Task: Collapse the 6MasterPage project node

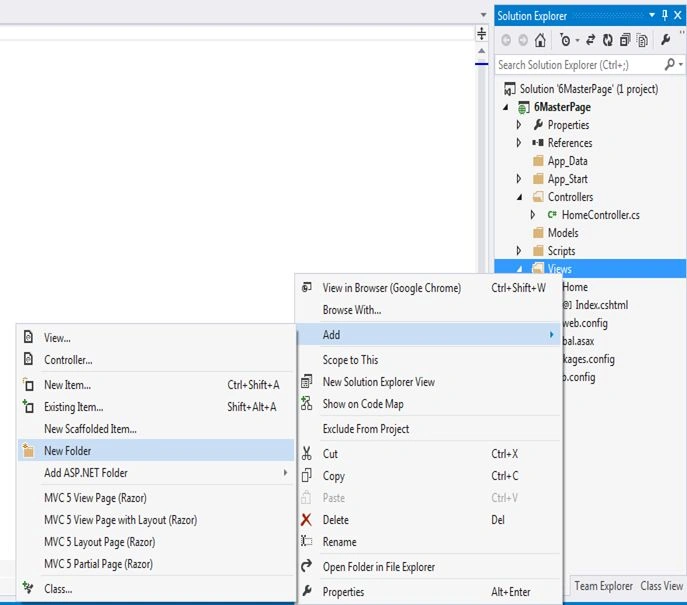Action: tap(506, 107)
